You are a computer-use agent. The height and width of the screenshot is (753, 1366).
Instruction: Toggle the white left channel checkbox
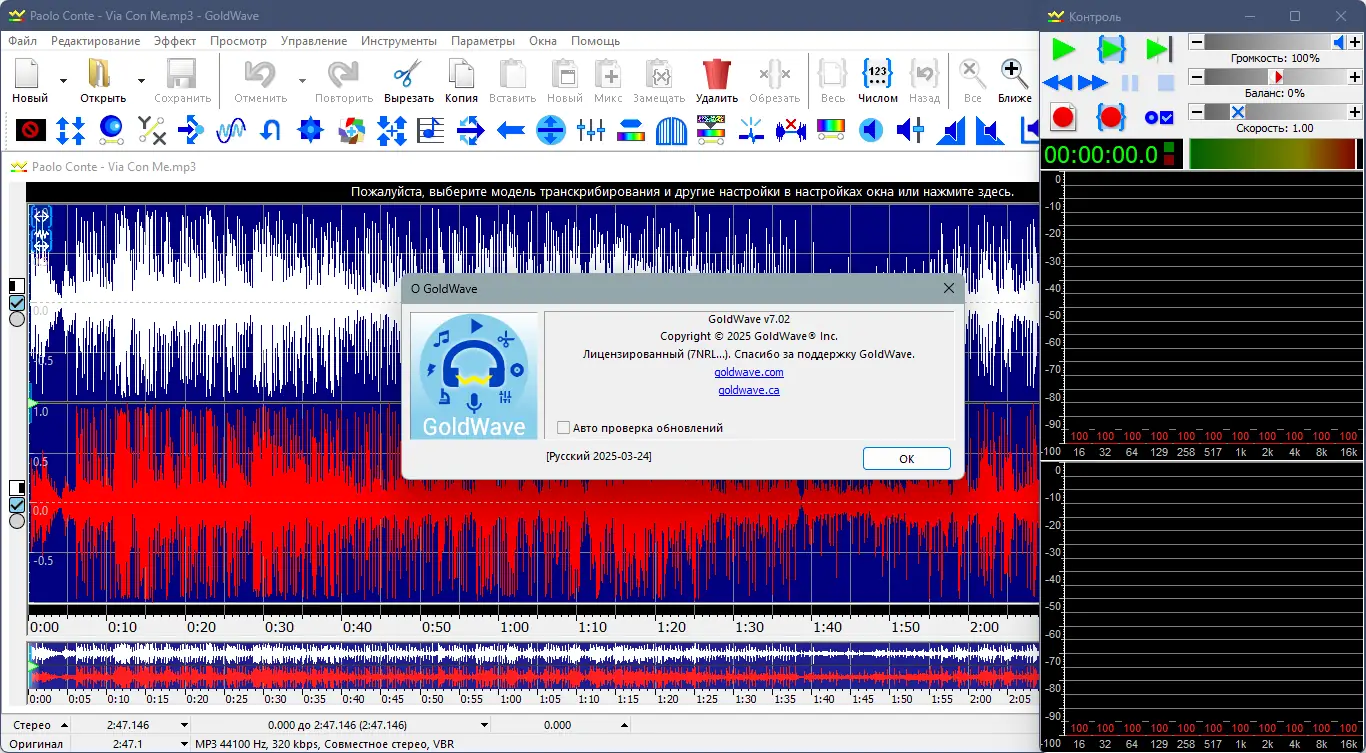tap(17, 303)
